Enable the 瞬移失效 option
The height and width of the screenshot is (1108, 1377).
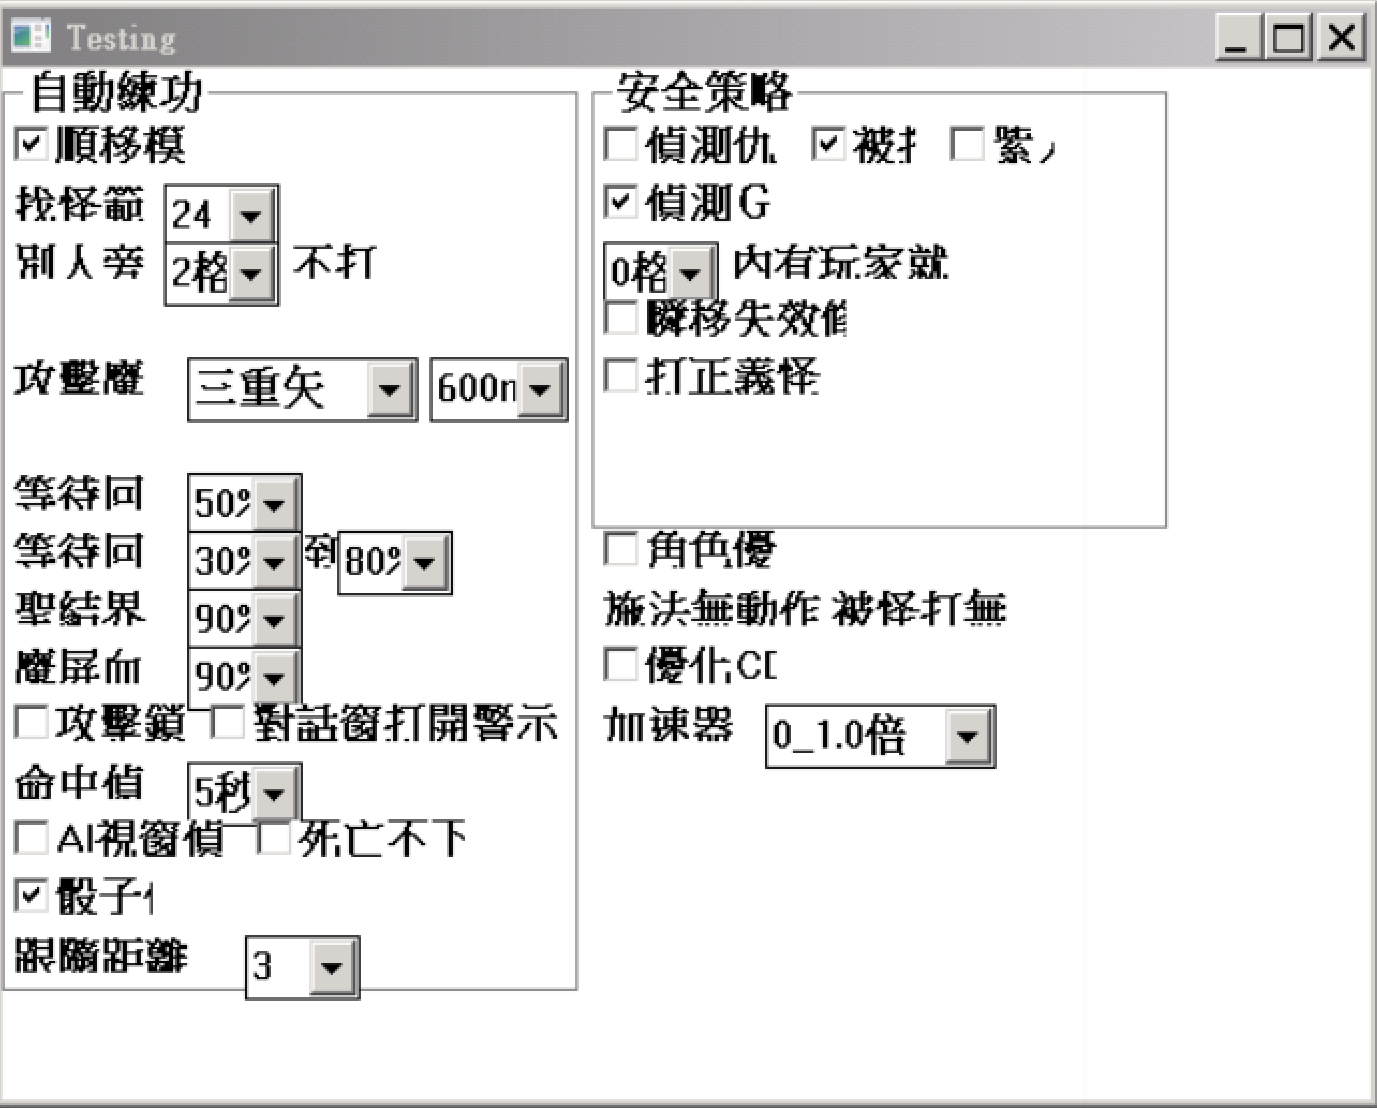pos(621,319)
